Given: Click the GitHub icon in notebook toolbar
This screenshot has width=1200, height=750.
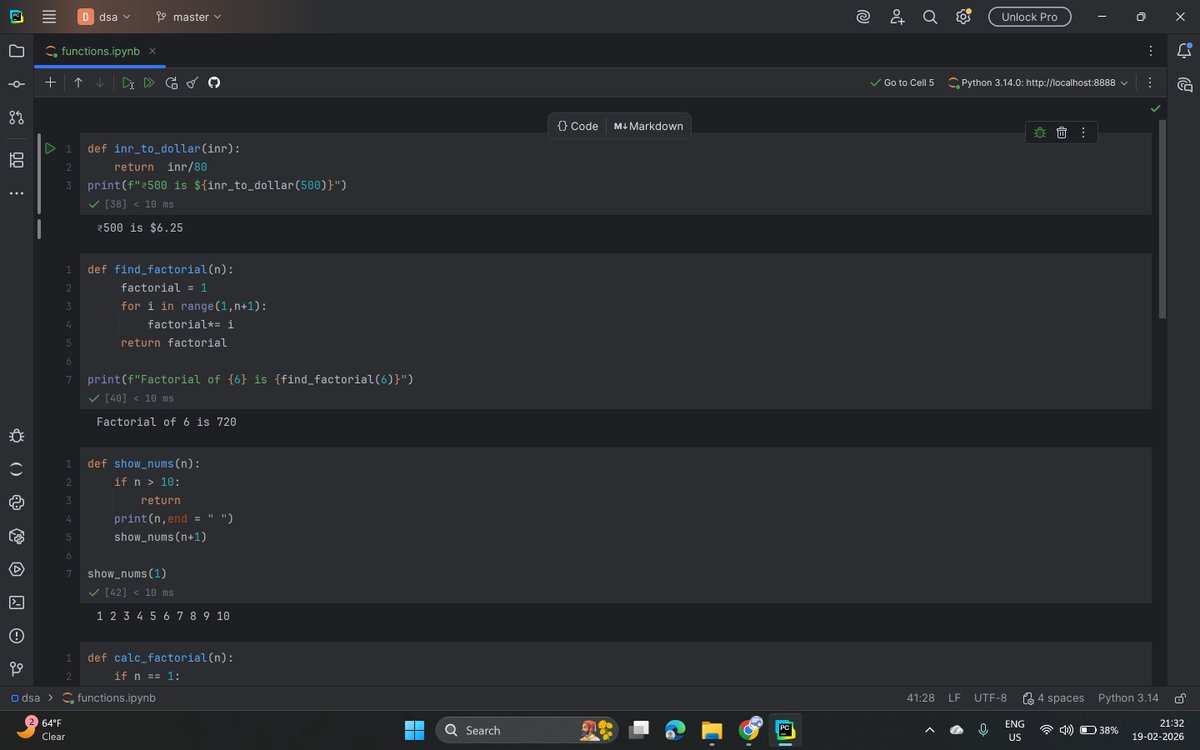Looking at the screenshot, I should pyautogui.click(x=213, y=83).
